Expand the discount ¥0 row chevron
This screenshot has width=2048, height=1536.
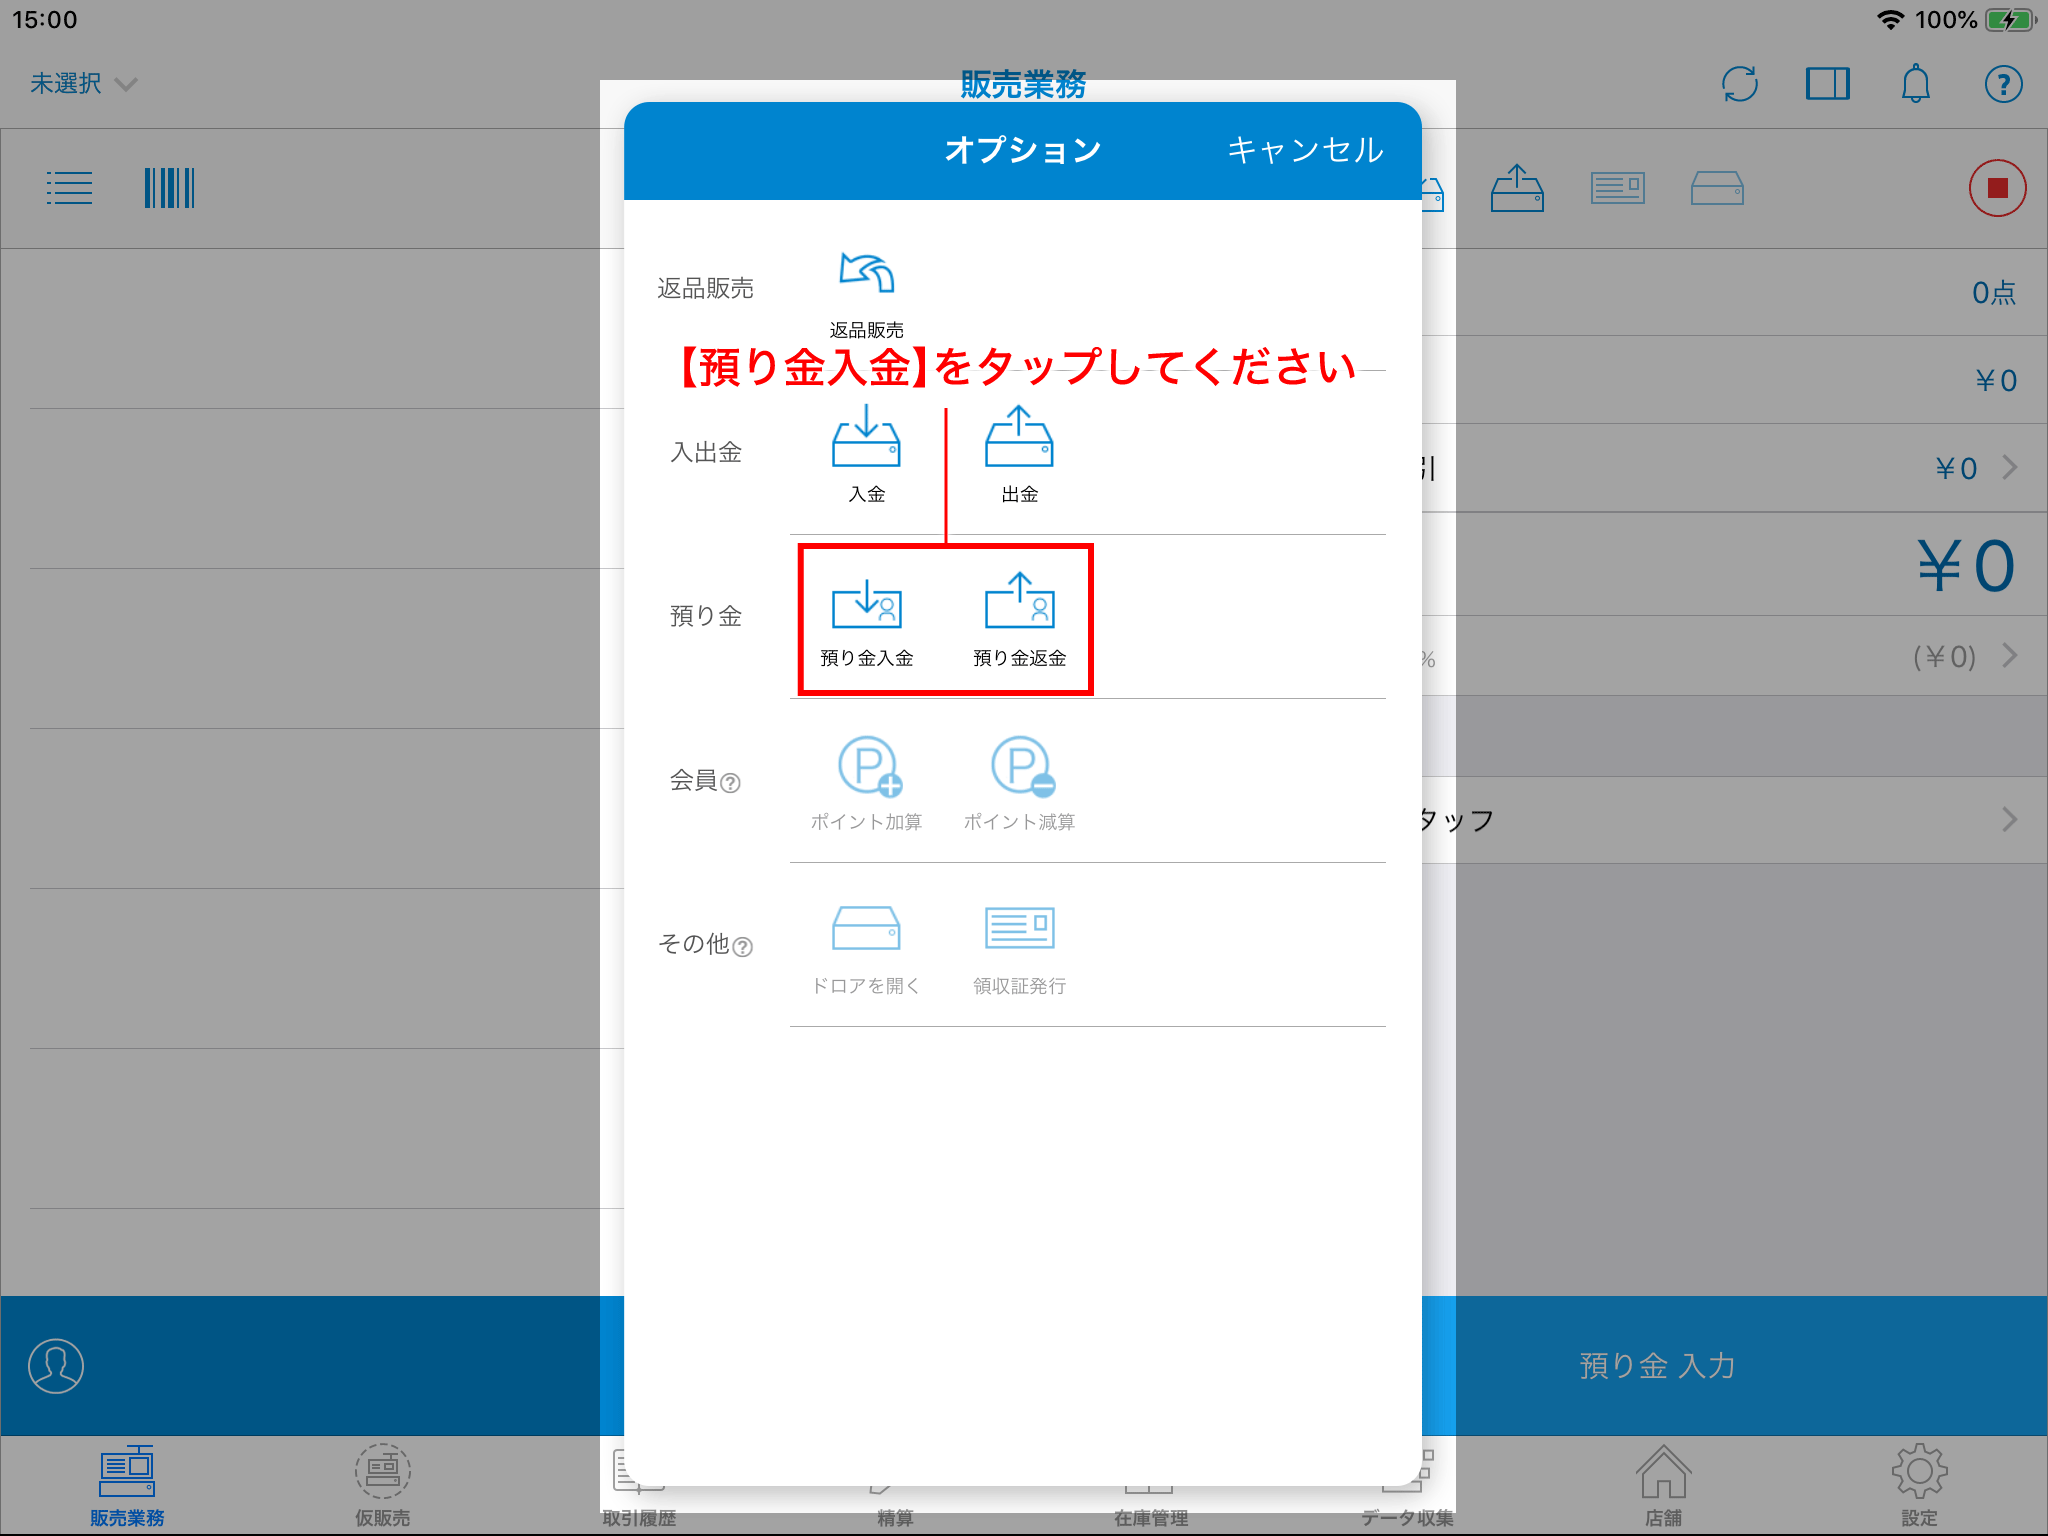click(2009, 468)
